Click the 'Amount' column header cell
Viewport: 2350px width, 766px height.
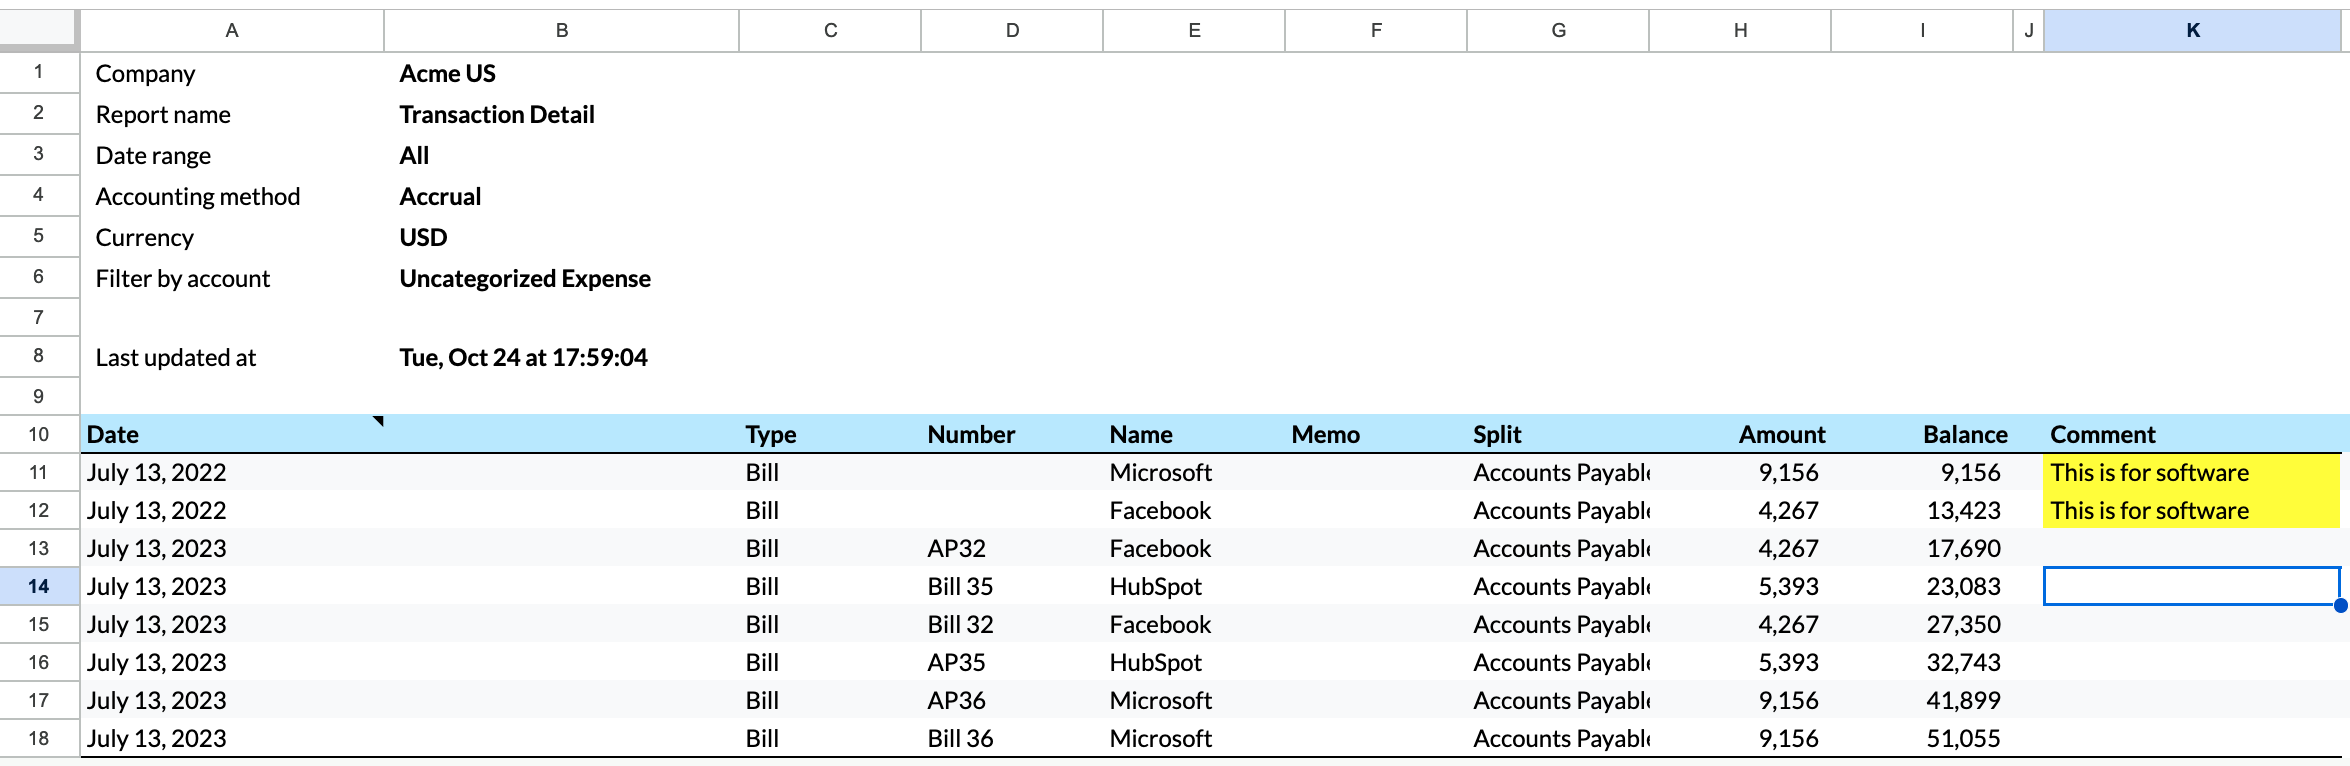coord(1740,434)
